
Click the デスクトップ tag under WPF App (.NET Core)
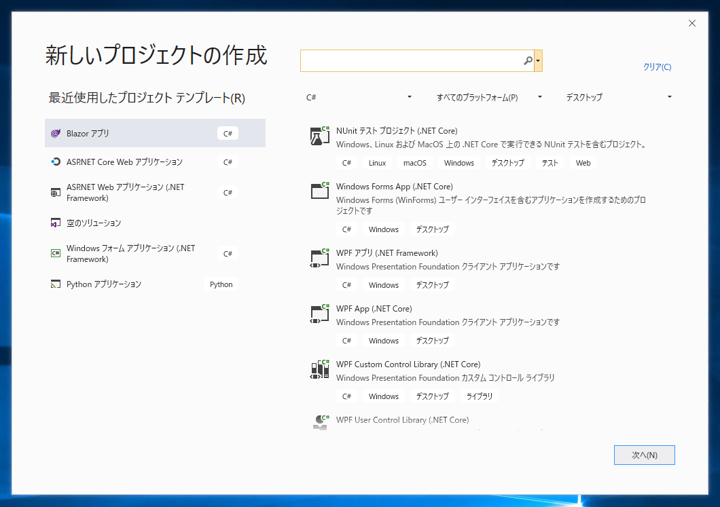coord(432,341)
